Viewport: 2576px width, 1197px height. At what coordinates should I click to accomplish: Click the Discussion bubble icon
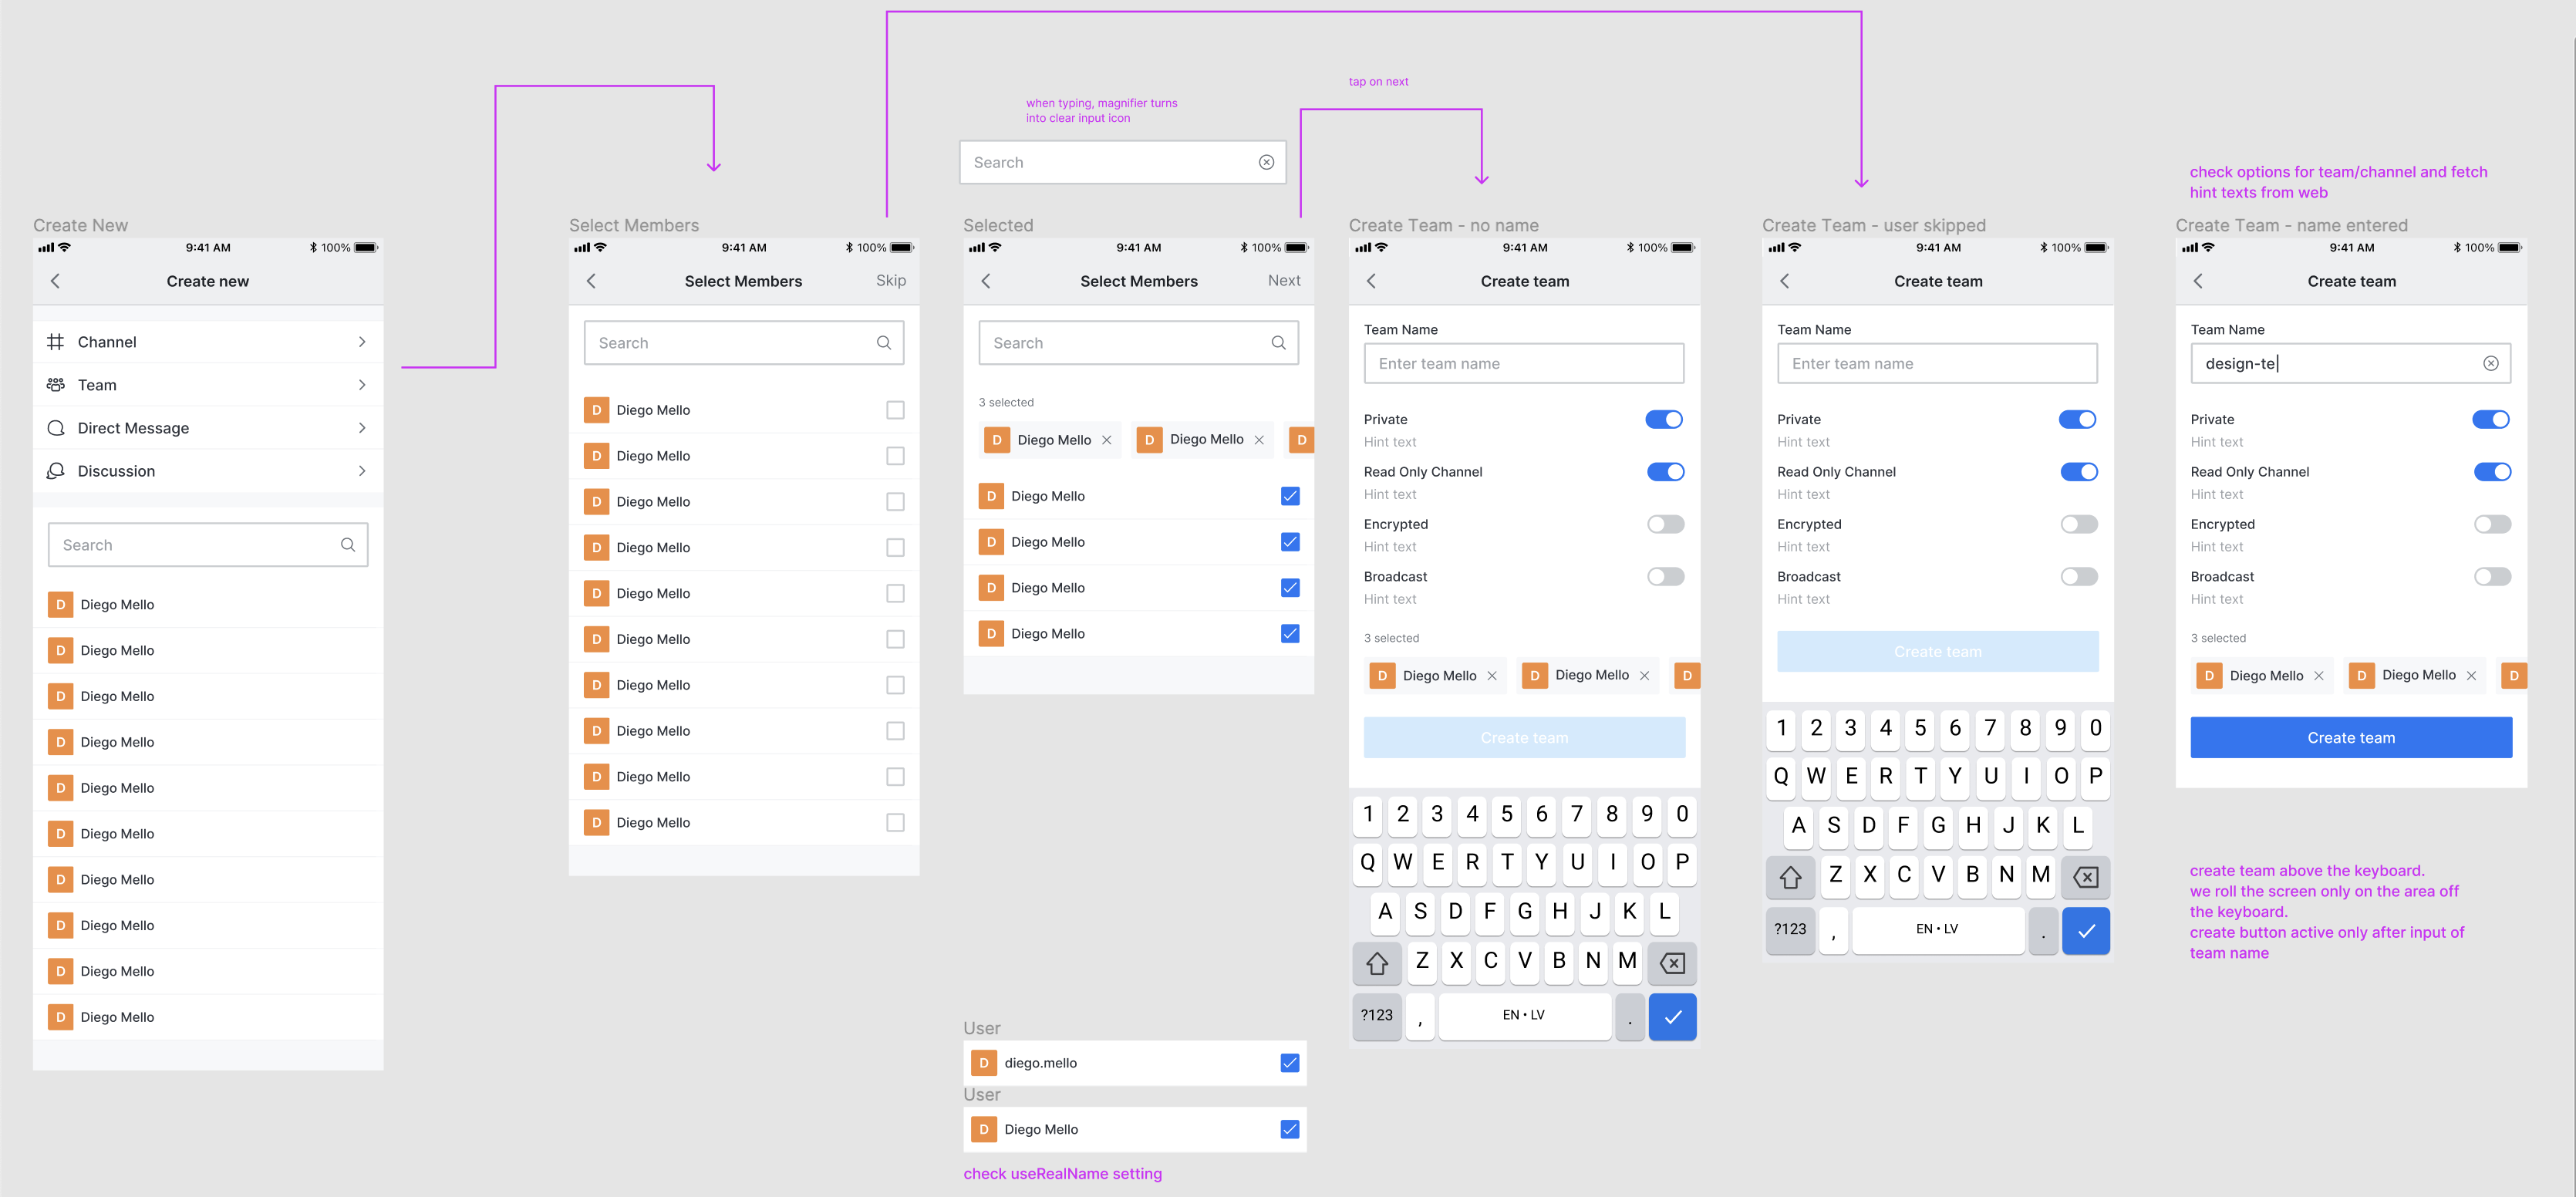56,471
